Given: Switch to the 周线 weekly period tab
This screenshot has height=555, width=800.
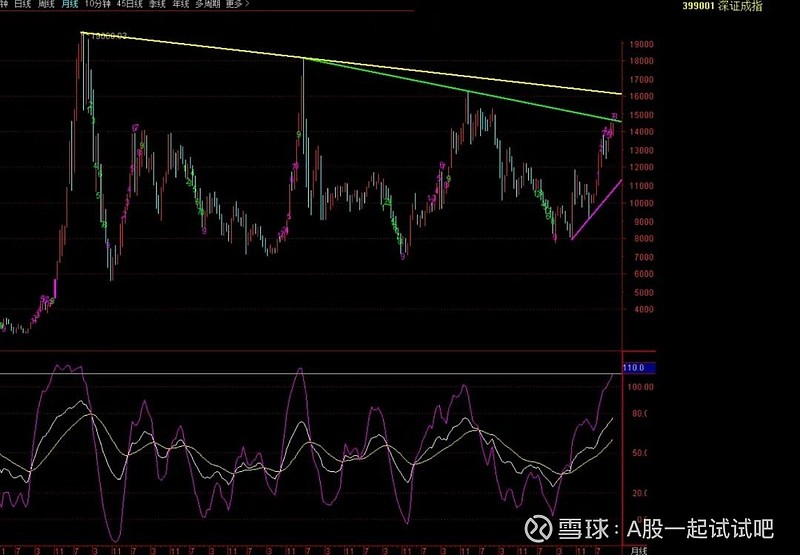Looking at the screenshot, I should (46, 4).
